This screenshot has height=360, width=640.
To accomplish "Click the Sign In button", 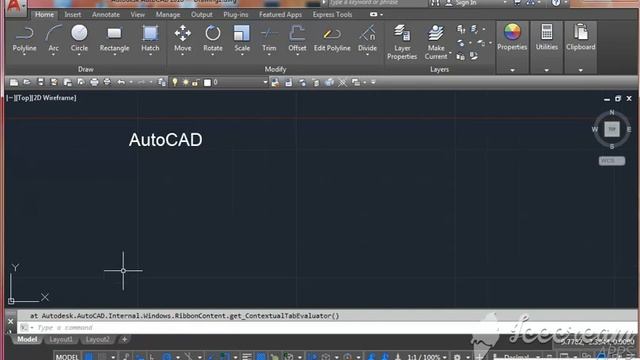I will pos(461,3).
